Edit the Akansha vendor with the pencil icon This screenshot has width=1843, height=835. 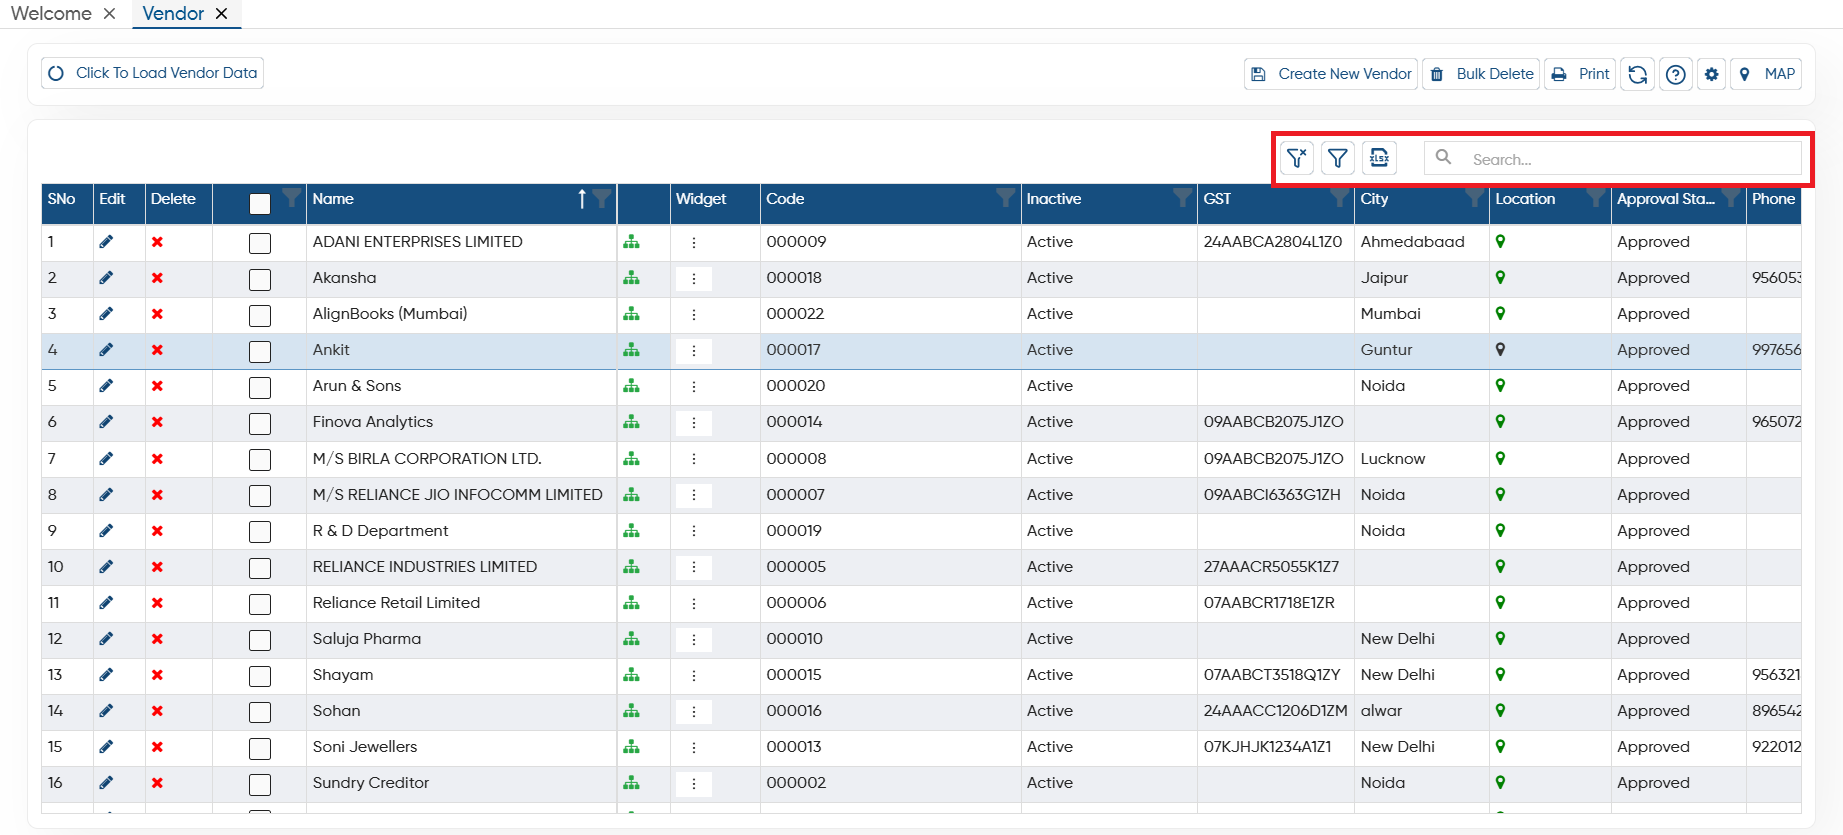click(106, 277)
